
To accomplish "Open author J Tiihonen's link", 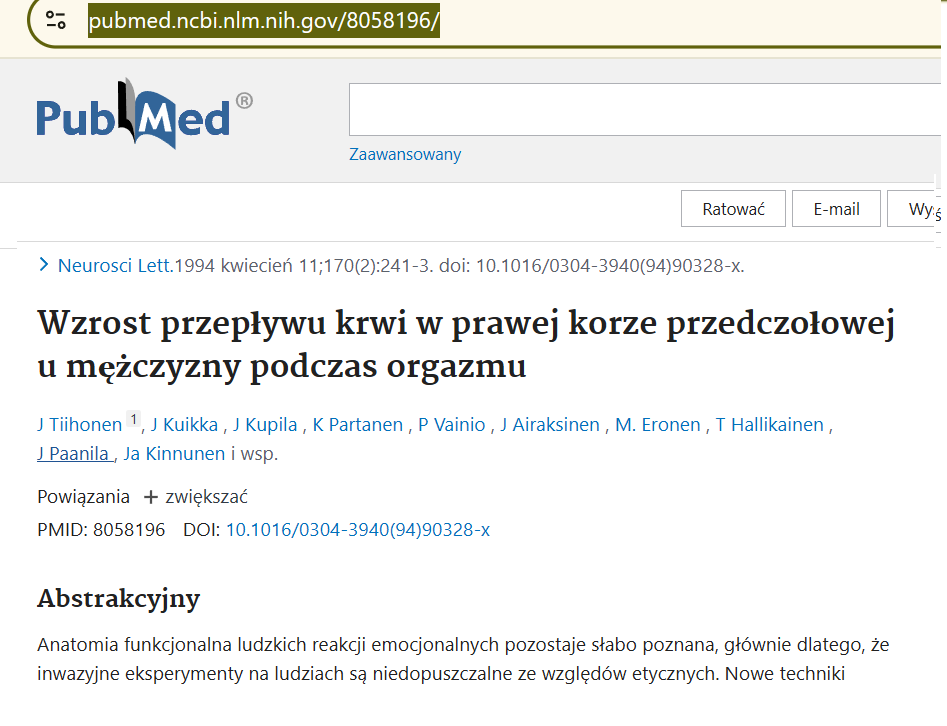I will pos(79,425).
